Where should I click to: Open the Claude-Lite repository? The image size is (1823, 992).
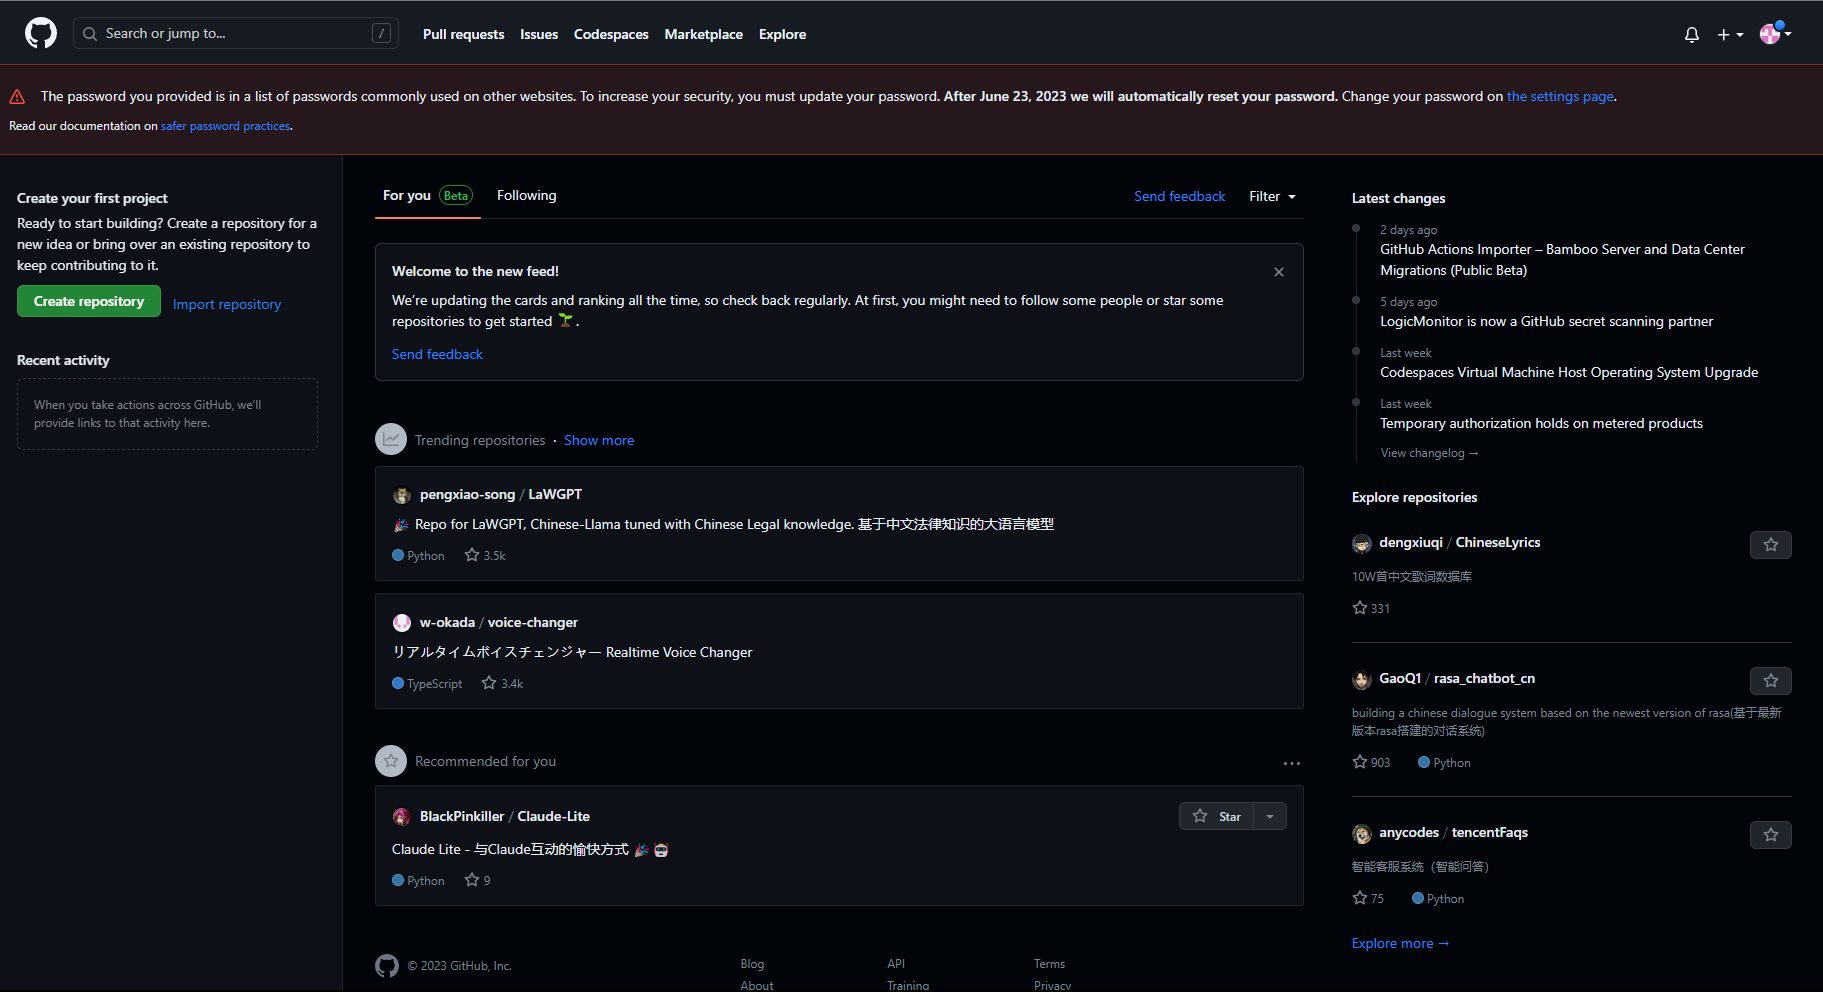click(553, 816)
